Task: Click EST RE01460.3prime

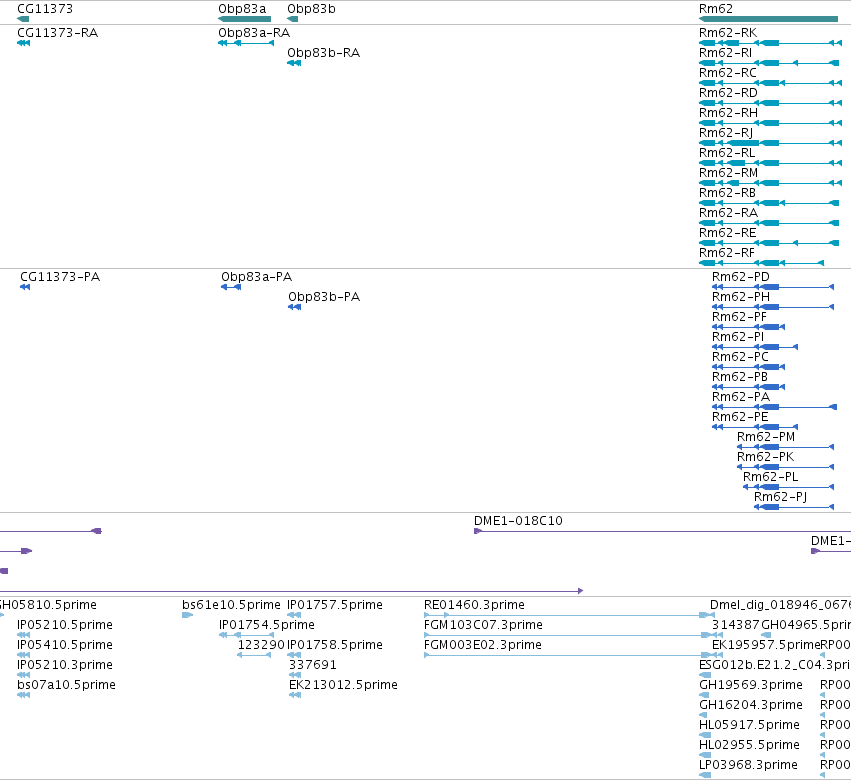Action: [x=474, y=605]
